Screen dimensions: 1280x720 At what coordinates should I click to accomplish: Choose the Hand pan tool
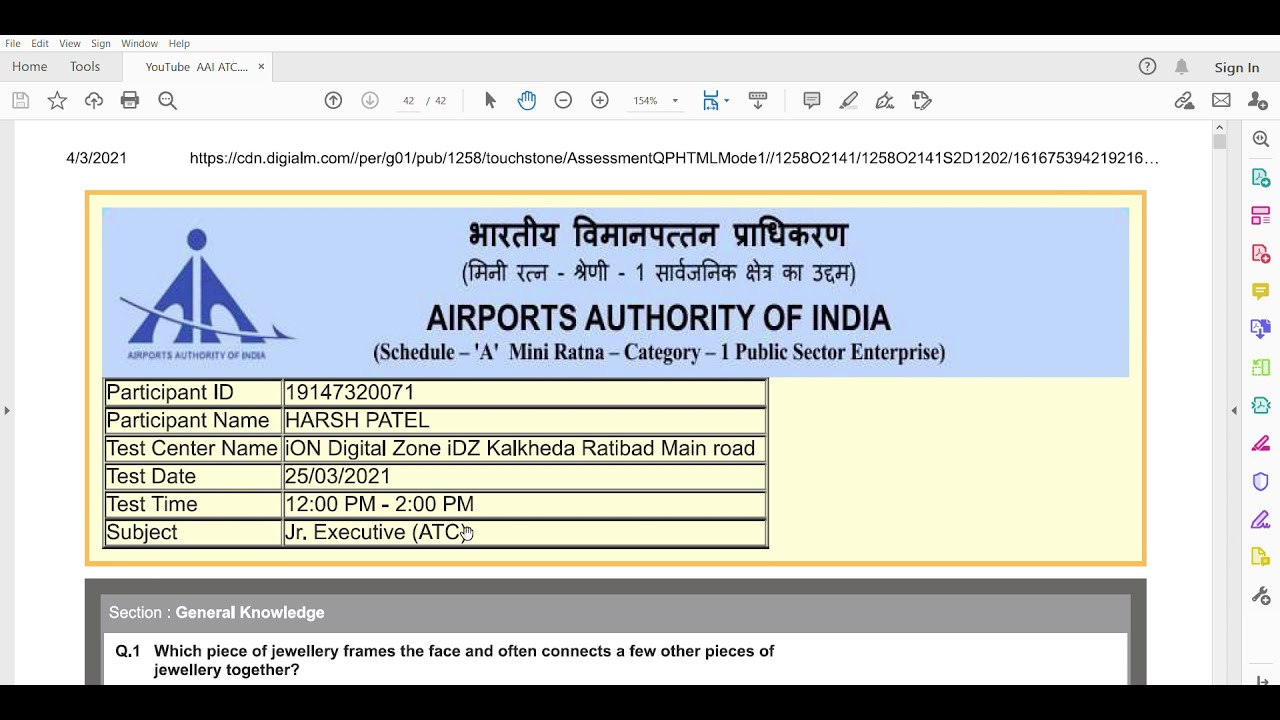(527, 100)
